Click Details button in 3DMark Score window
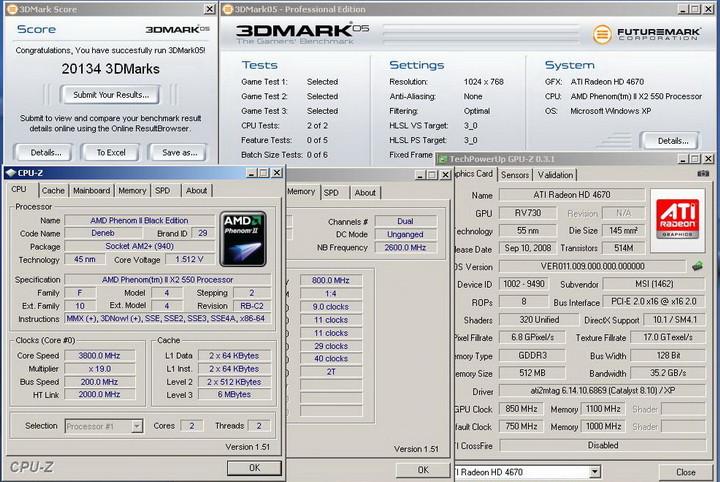Viewport: 720px width, 482px height. 45,152
